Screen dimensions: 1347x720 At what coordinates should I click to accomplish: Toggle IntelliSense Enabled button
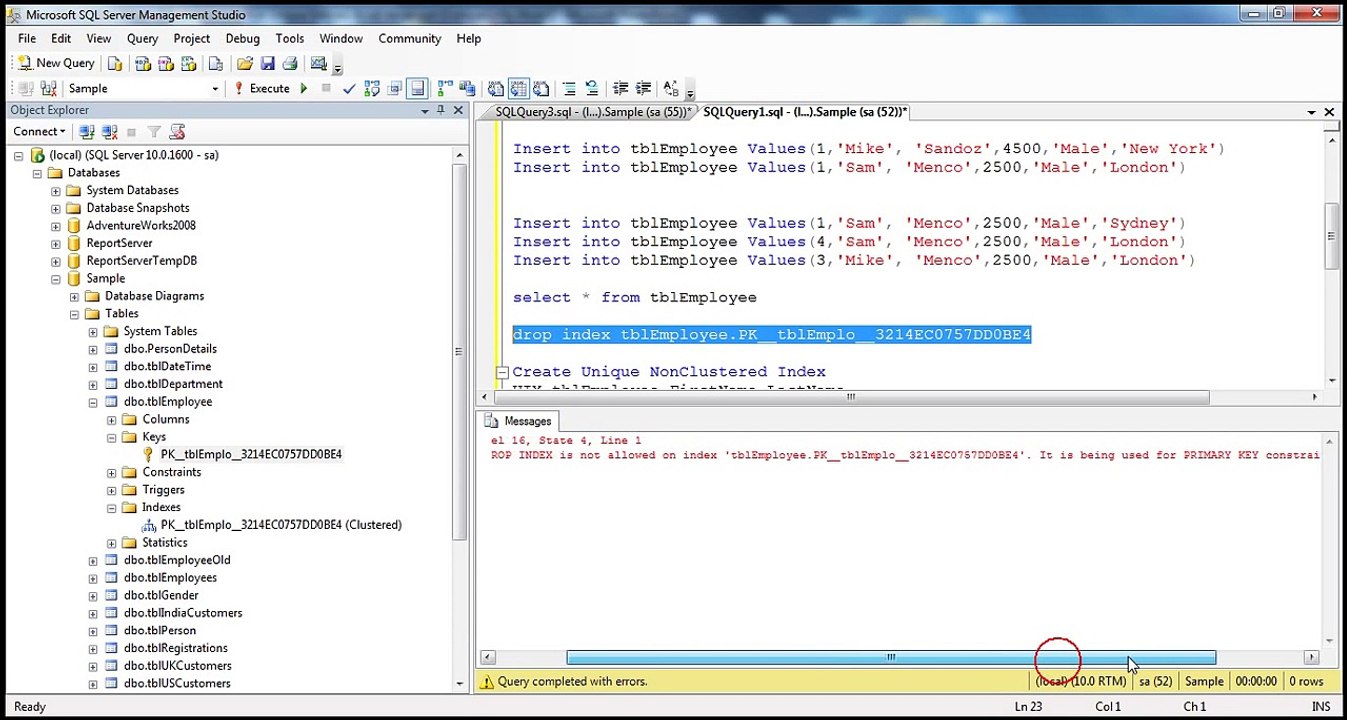(418, 89)
